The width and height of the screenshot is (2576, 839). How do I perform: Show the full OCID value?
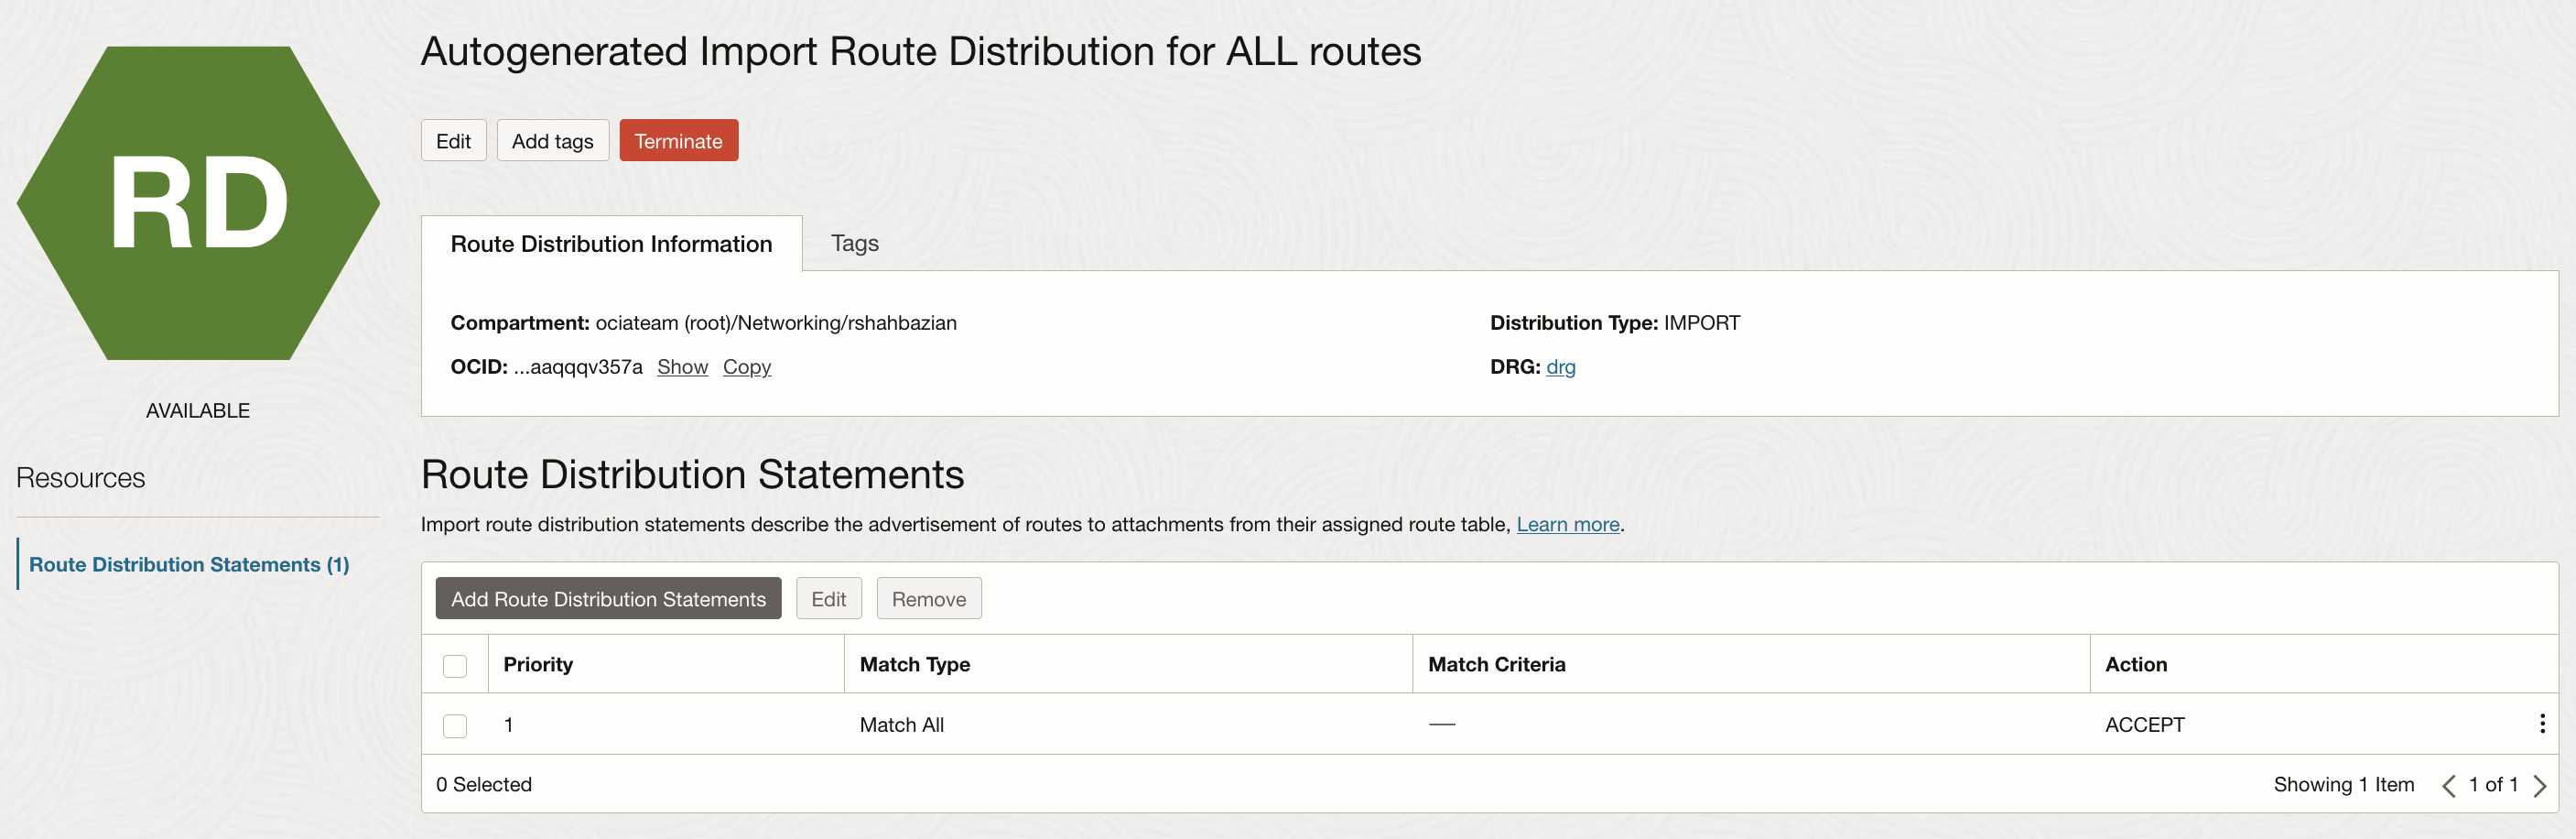tap(682, 366)
